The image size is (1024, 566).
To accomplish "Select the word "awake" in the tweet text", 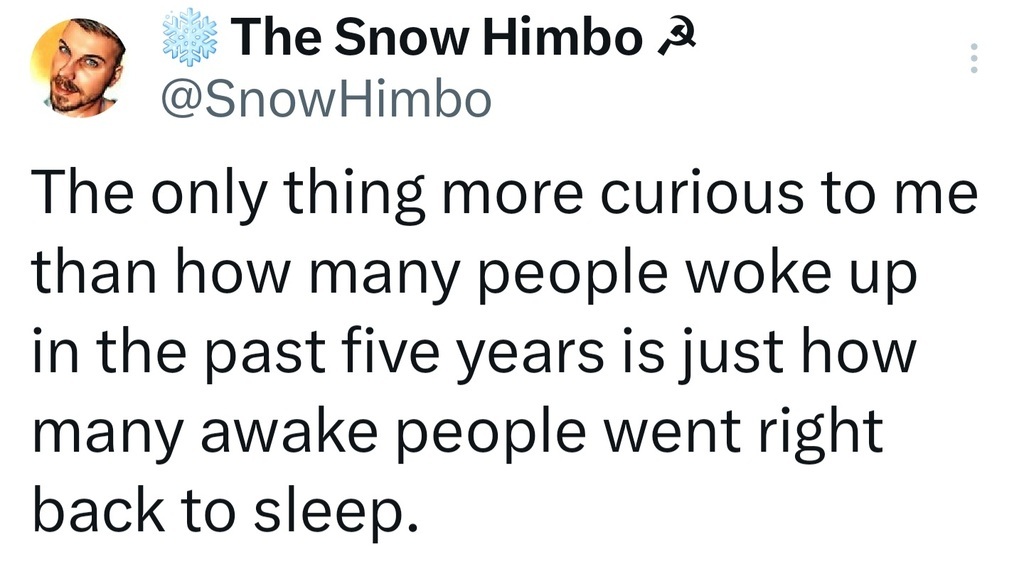I will [289, 433].
